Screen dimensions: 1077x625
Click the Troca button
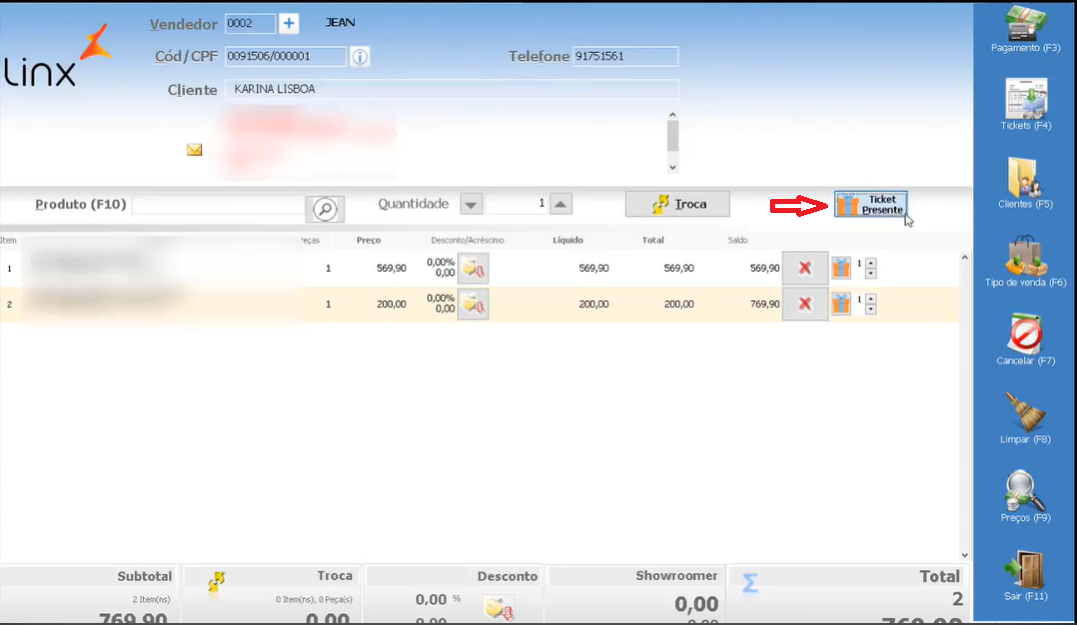[677, 203]
